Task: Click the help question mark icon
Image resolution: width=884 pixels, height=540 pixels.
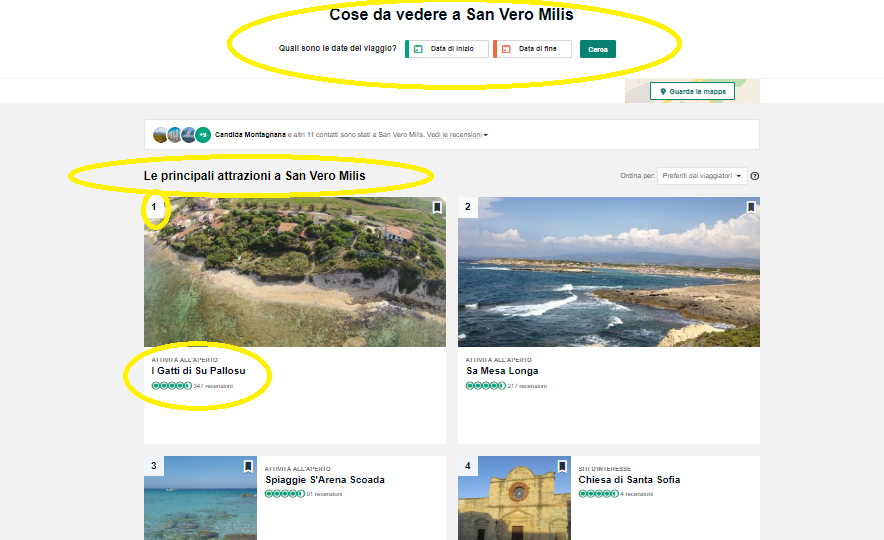Action: click(x=755, y=176)
